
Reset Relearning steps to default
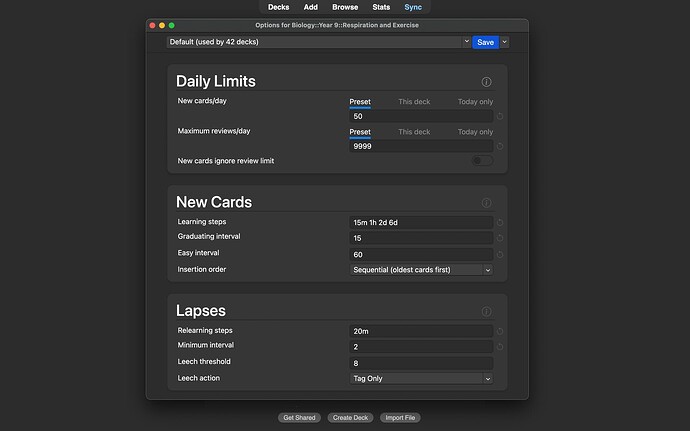pyautogui.click(x=500, y=331)
